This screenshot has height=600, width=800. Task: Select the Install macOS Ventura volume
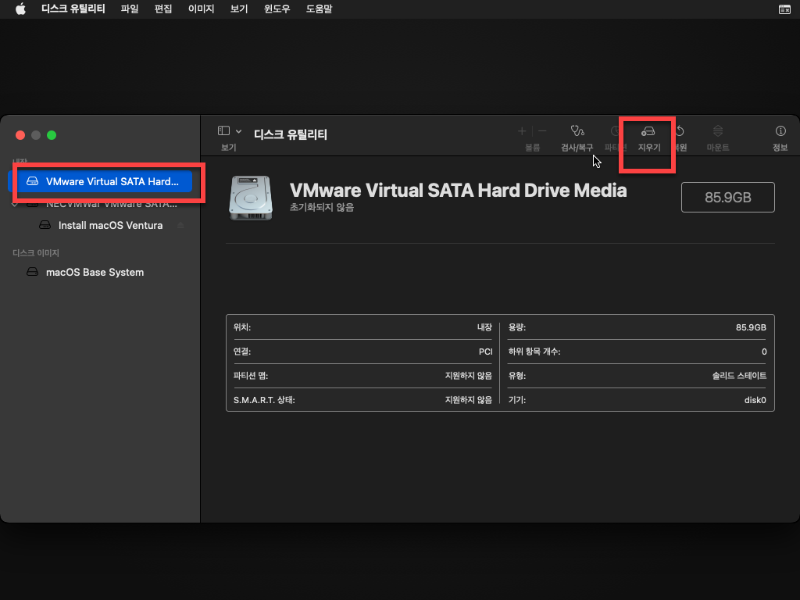pos(110,225)
